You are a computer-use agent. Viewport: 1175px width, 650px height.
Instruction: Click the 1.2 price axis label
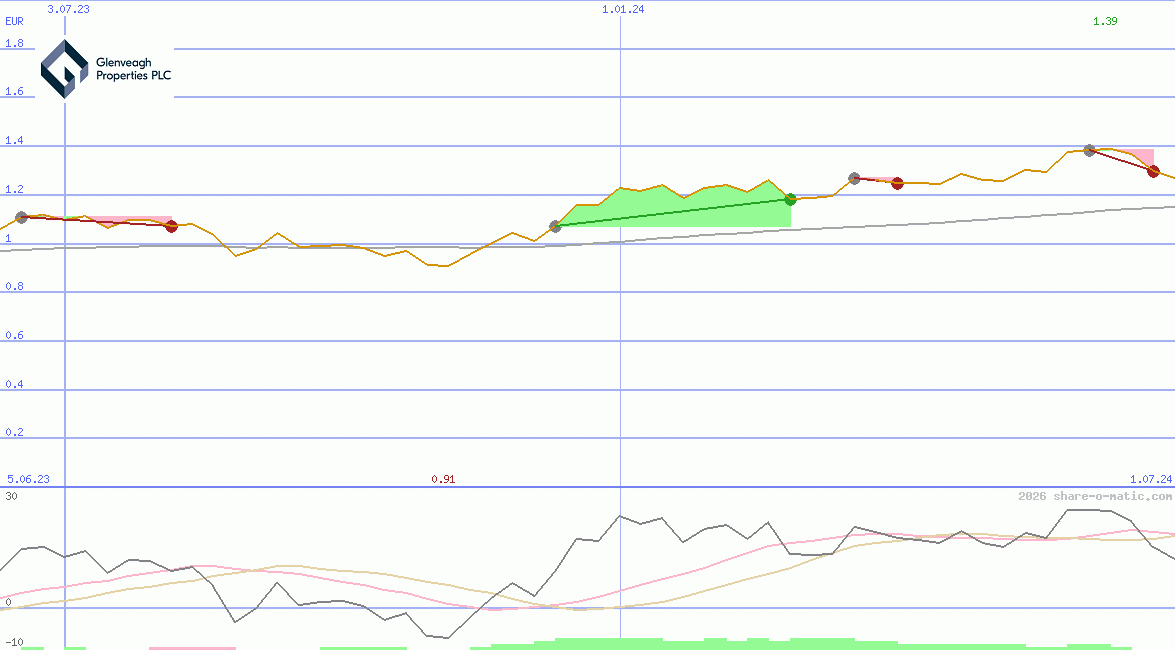click(x=14, y=190)
